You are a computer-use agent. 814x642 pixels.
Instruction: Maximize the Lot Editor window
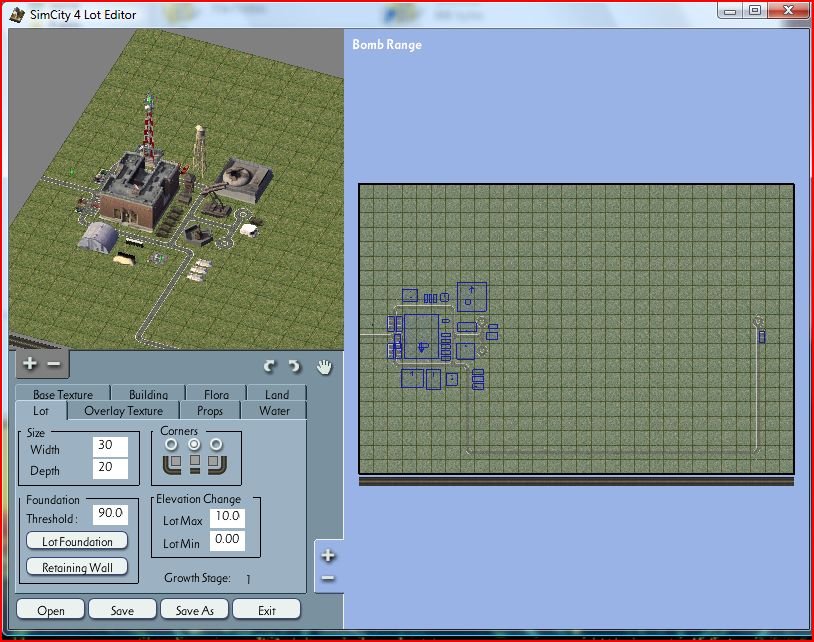click(755, 11)
